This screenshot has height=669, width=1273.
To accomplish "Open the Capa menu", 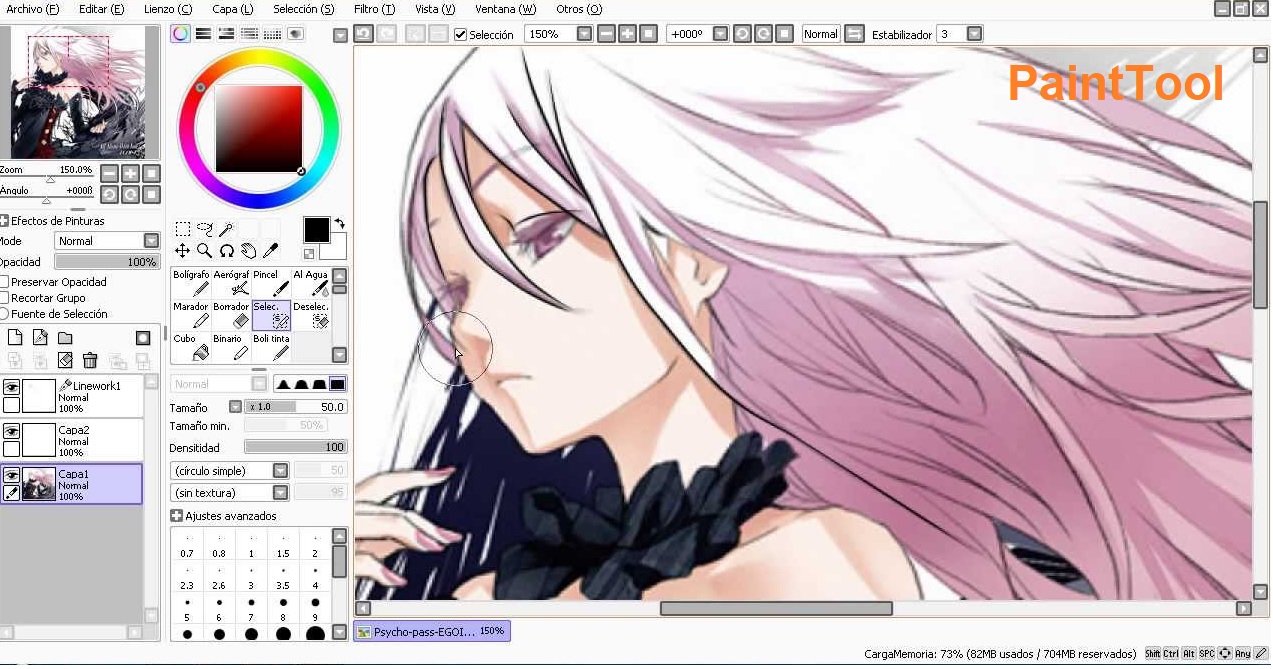I will coord(232,9).
